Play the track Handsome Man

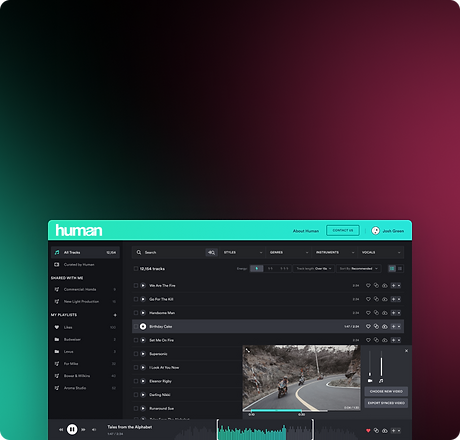tap(143, 313)
